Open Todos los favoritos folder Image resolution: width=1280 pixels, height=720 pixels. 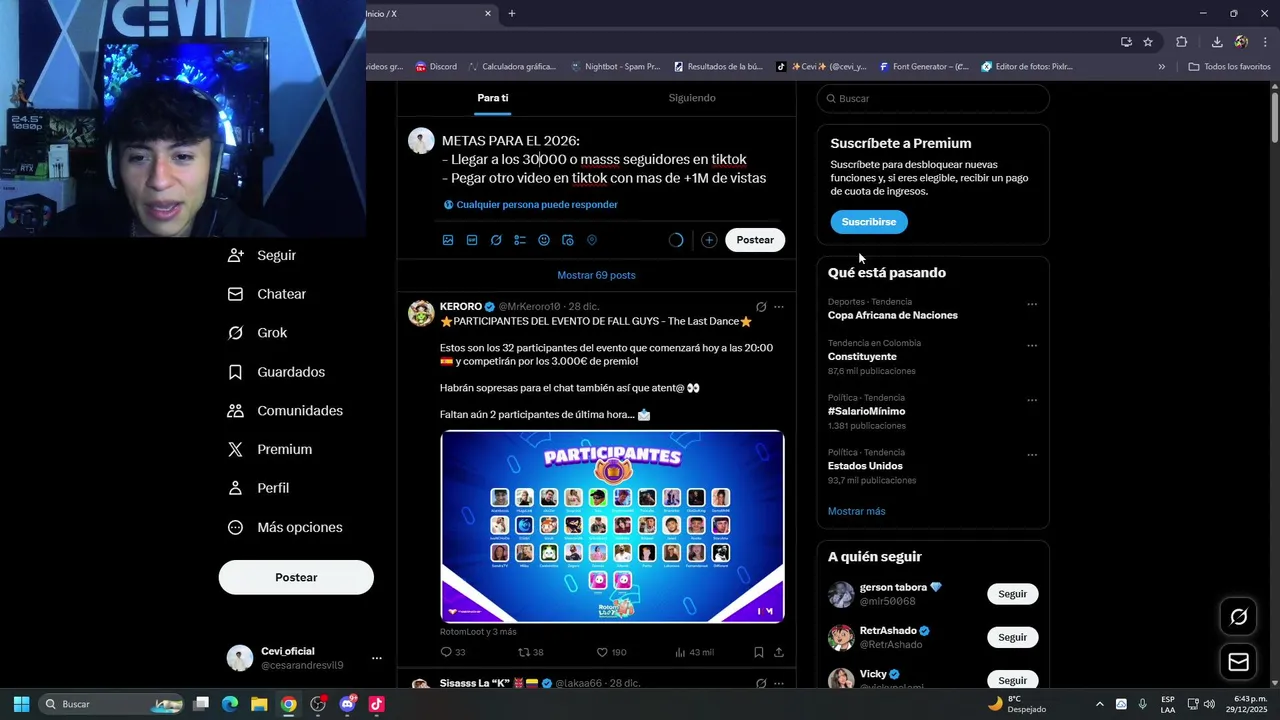click(1229, 67)
